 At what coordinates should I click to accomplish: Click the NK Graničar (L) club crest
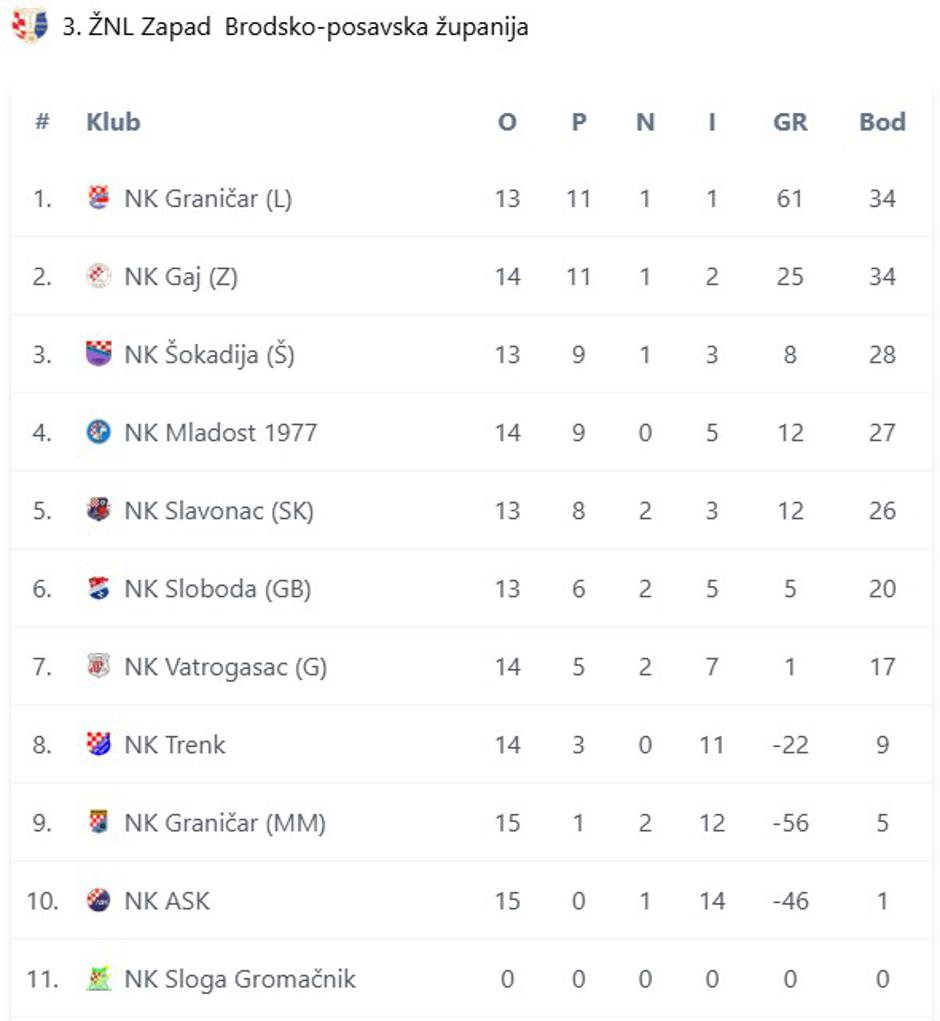(x=98, y=198)
